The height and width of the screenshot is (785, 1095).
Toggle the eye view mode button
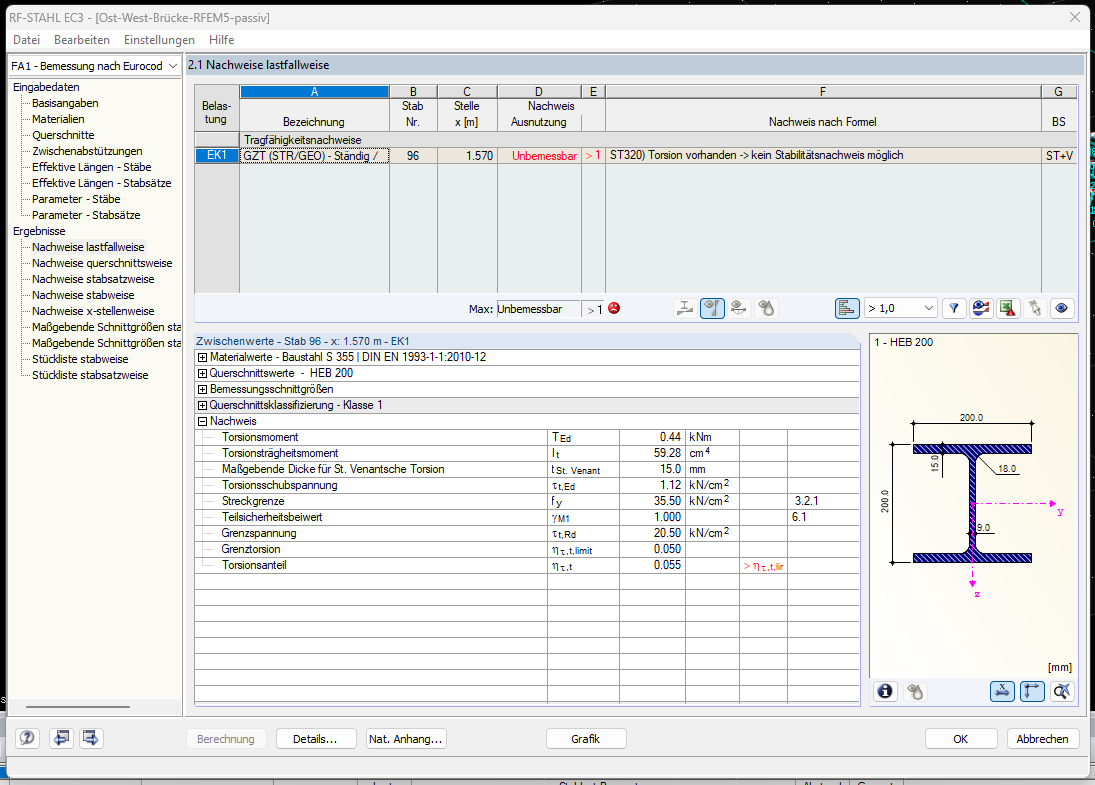tap(1062, 308)
